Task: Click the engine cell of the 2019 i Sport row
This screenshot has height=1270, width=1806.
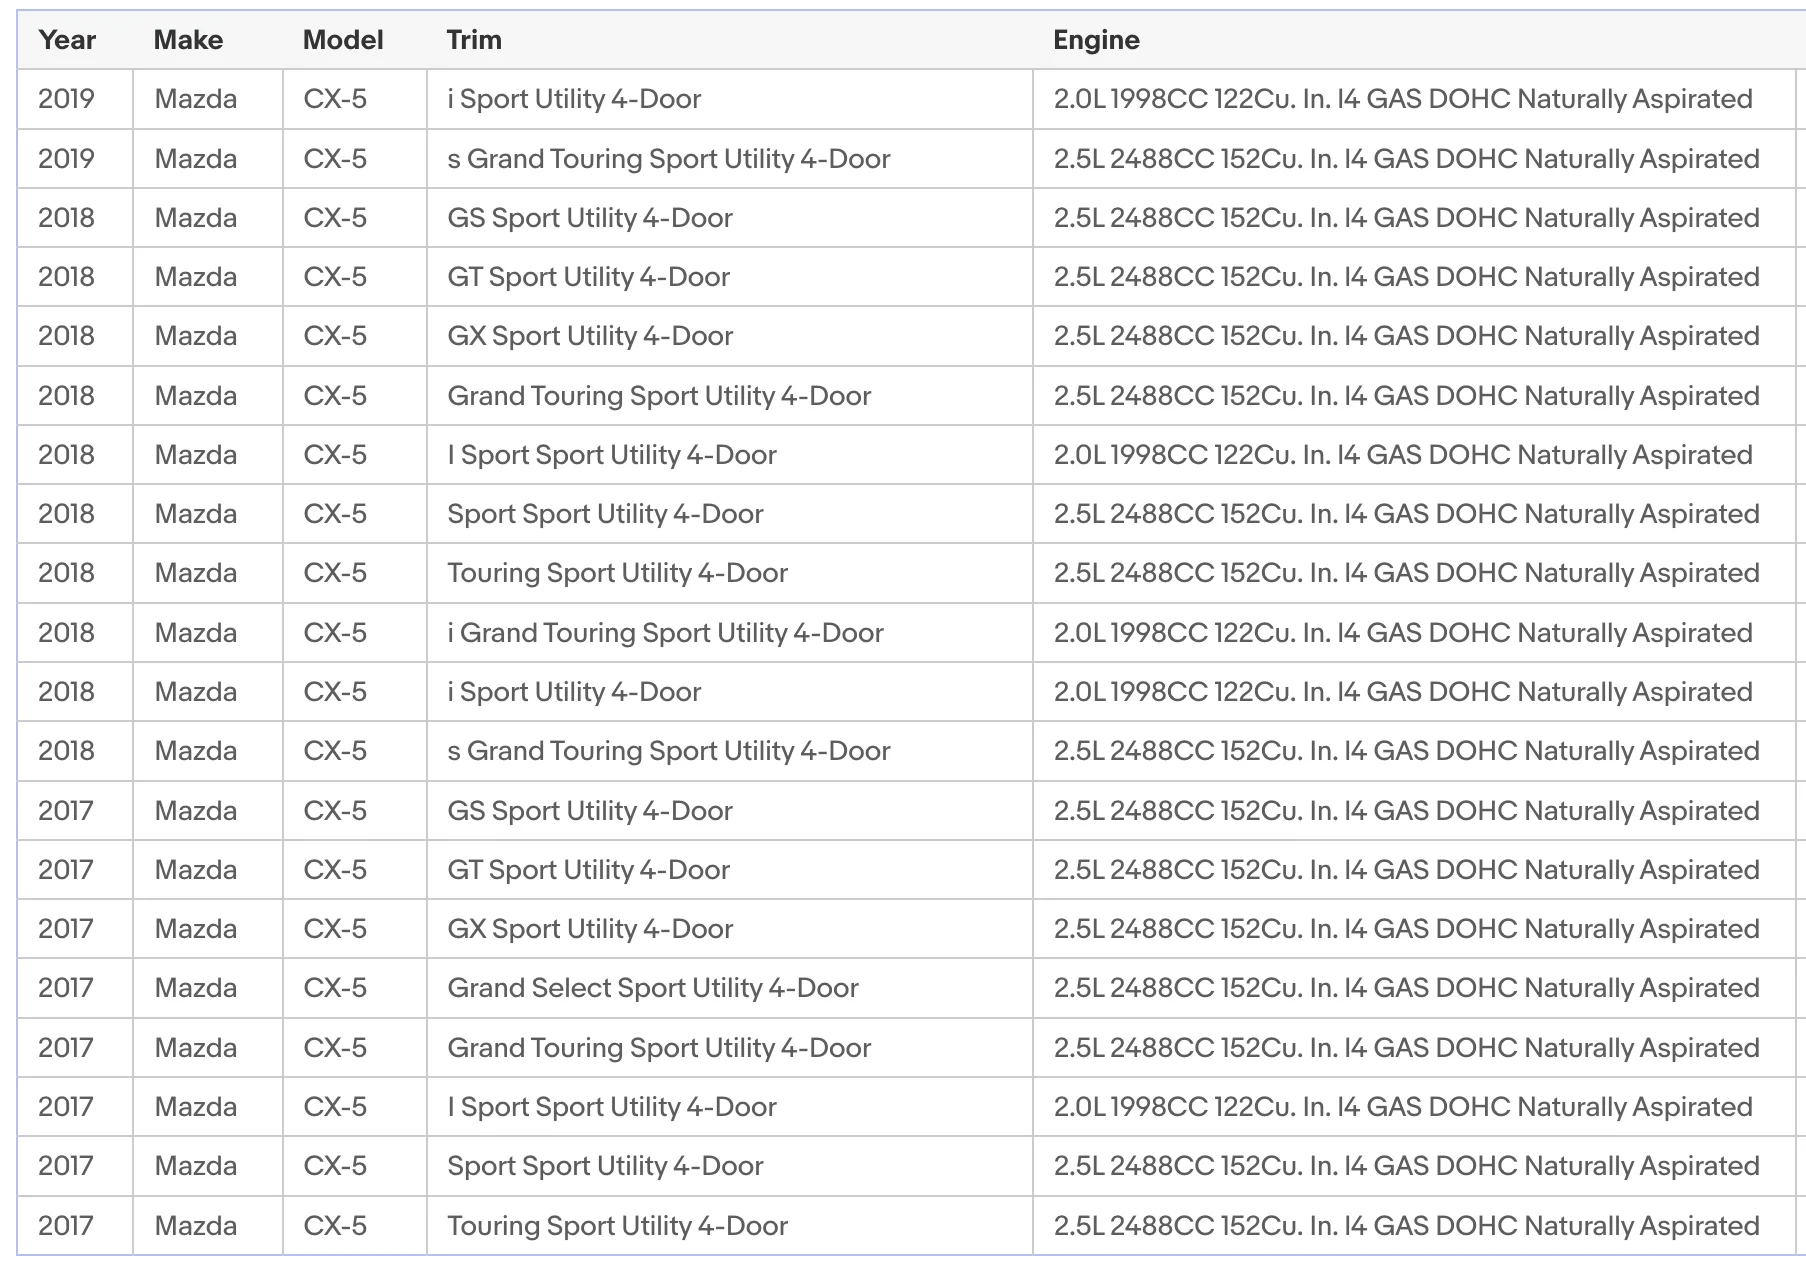Action: [x=1414, y=99]
